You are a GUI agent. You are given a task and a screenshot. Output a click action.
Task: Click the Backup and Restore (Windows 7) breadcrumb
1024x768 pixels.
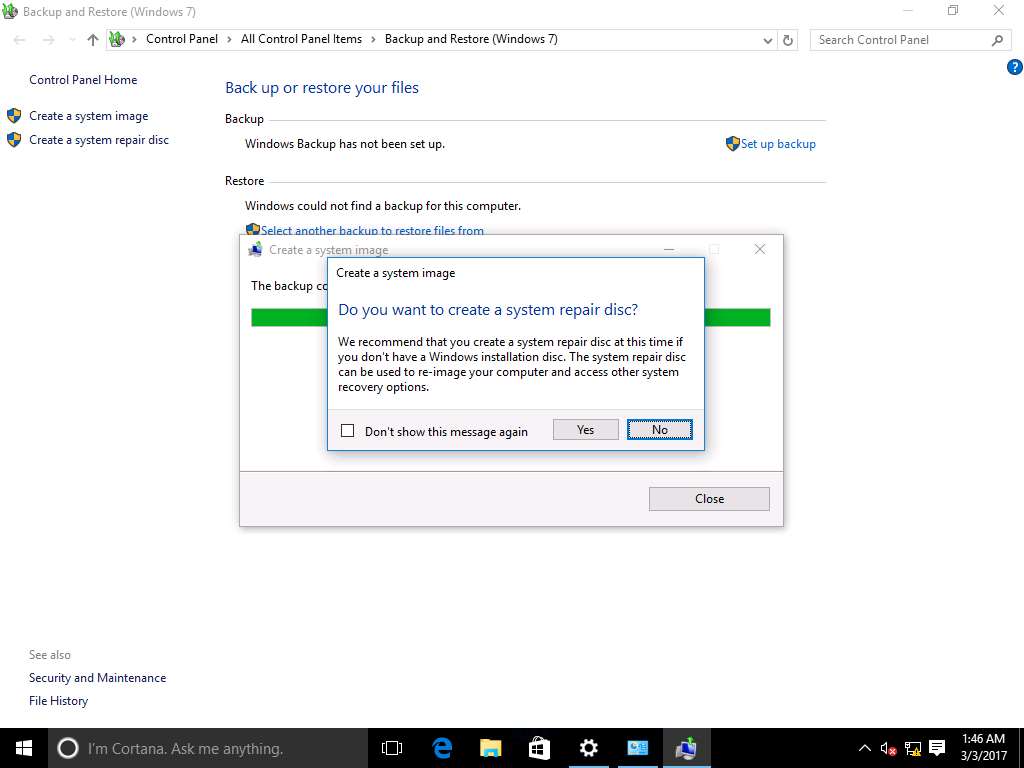point(471,39)
